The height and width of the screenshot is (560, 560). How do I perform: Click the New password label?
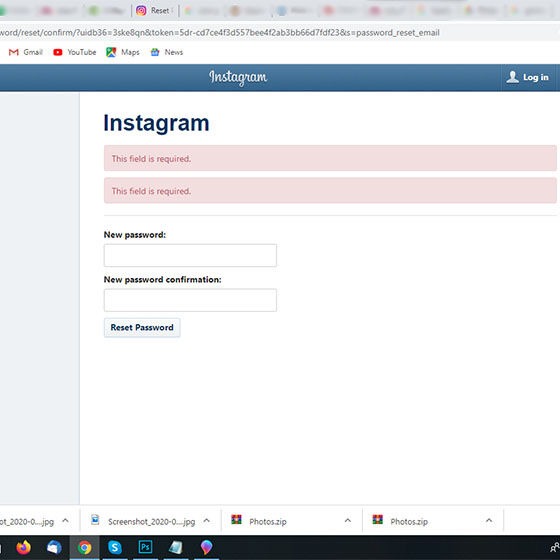coord(135,235)
